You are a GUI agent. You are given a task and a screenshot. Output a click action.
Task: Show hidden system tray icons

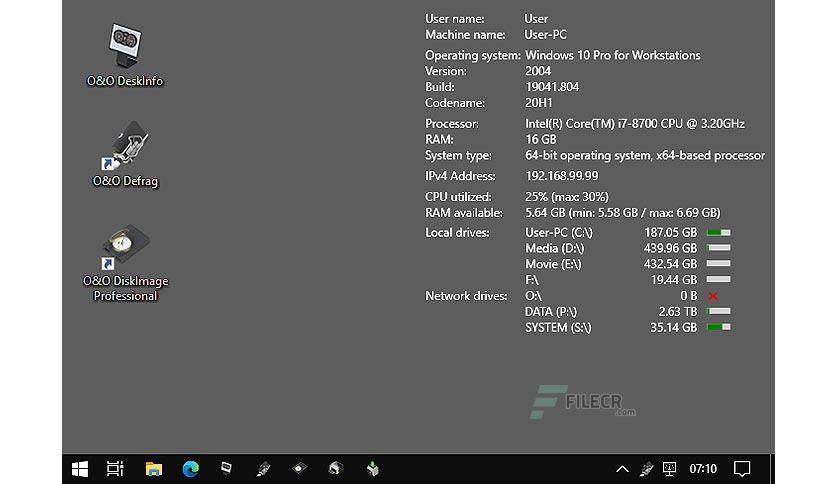622,469
